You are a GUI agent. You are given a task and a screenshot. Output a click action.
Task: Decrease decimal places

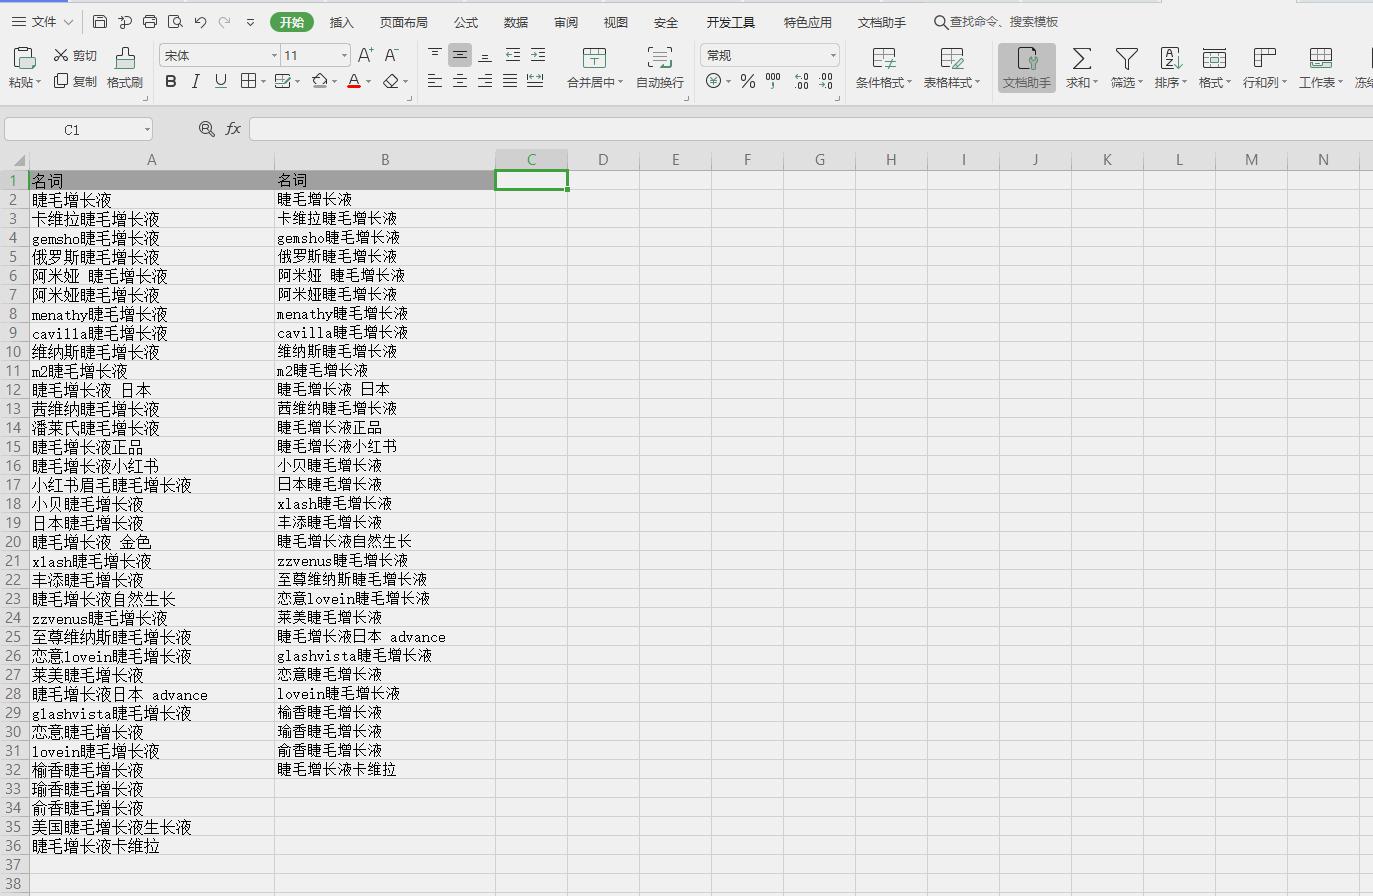pyautogui.click(x=826, y=81)
